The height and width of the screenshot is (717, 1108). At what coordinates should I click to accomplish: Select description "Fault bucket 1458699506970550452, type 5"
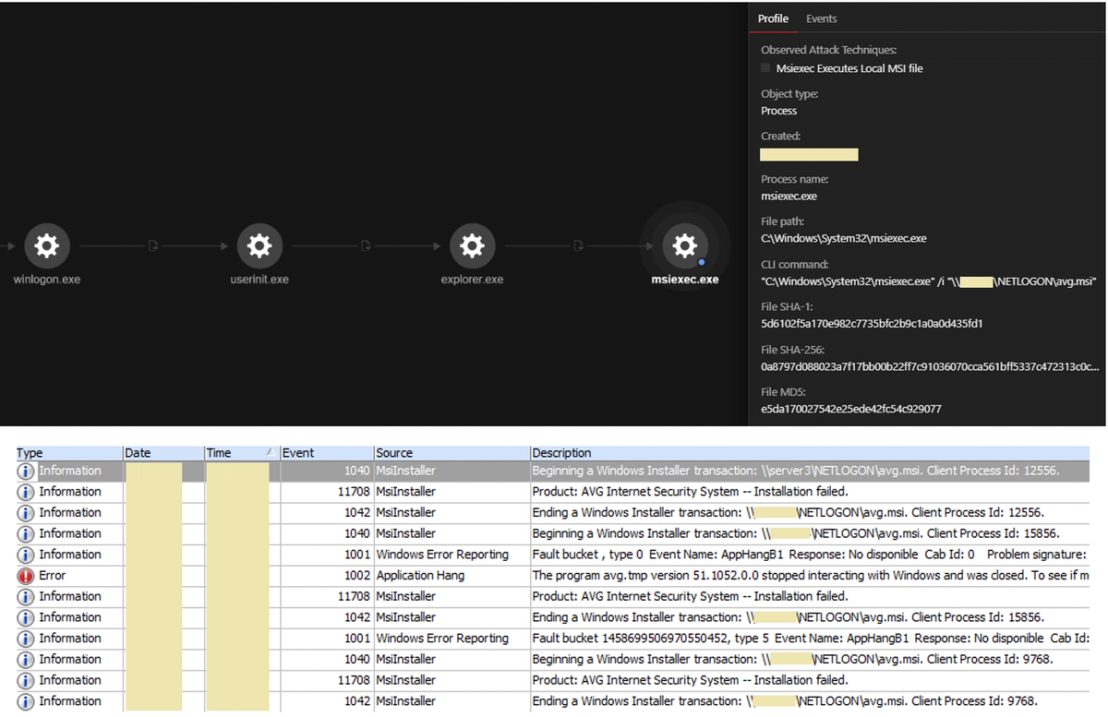(810, 639)
